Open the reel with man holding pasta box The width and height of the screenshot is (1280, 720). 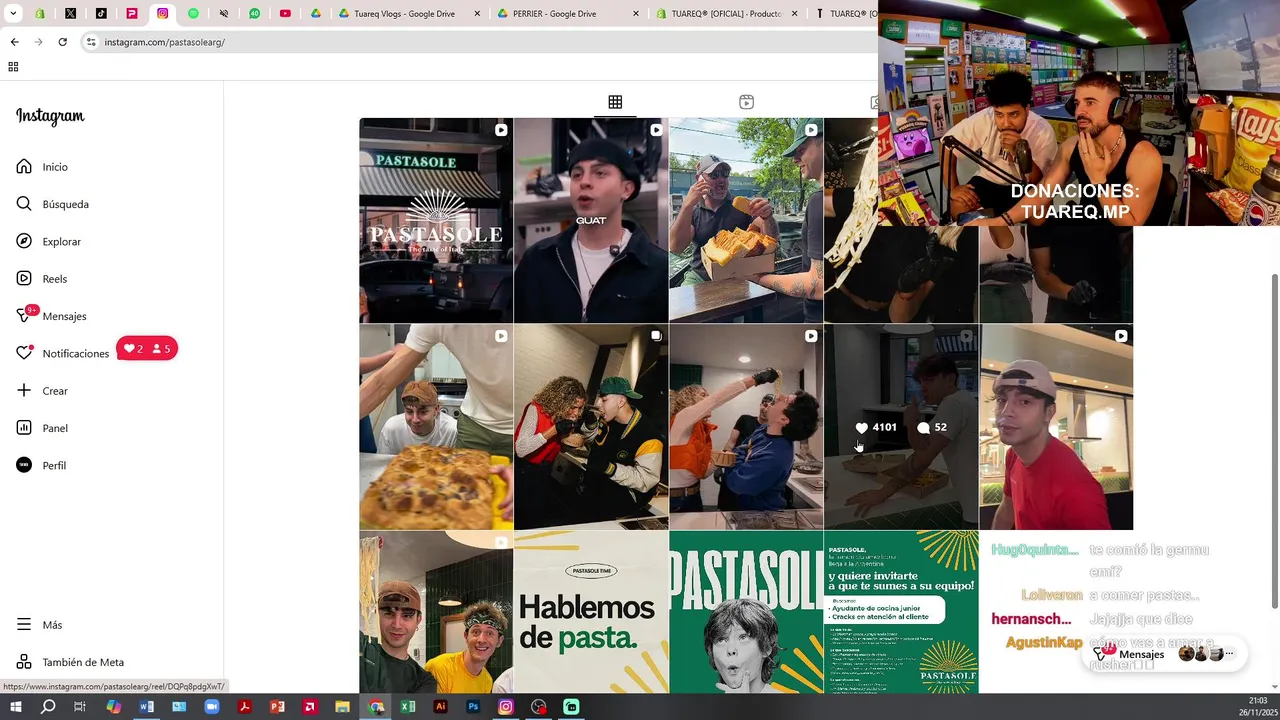[746, 220]
